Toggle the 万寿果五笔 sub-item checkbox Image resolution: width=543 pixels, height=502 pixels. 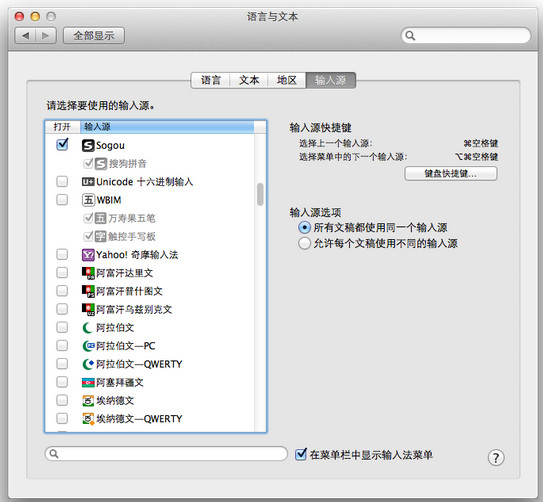click(x=89, y=217)
